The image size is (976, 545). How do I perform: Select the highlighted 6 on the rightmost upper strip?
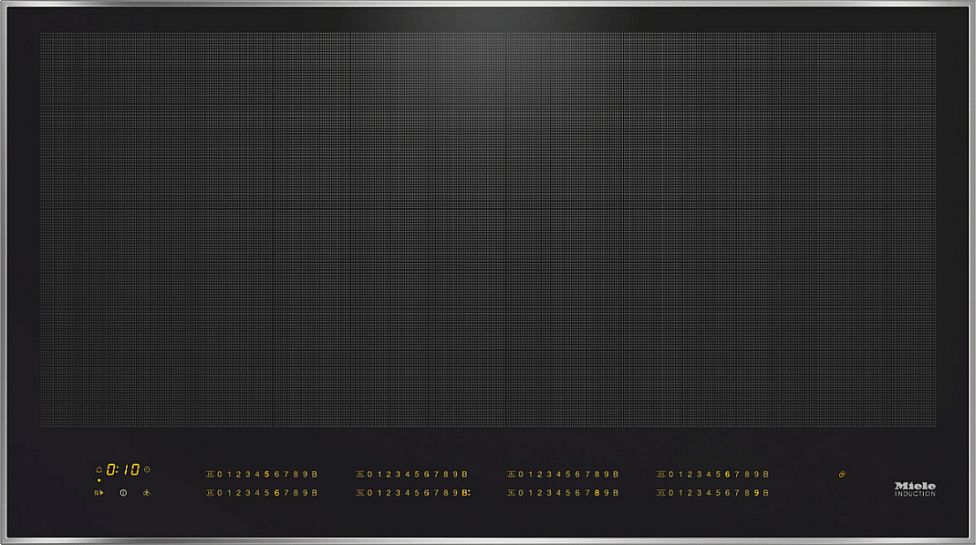tap(727, 474)
